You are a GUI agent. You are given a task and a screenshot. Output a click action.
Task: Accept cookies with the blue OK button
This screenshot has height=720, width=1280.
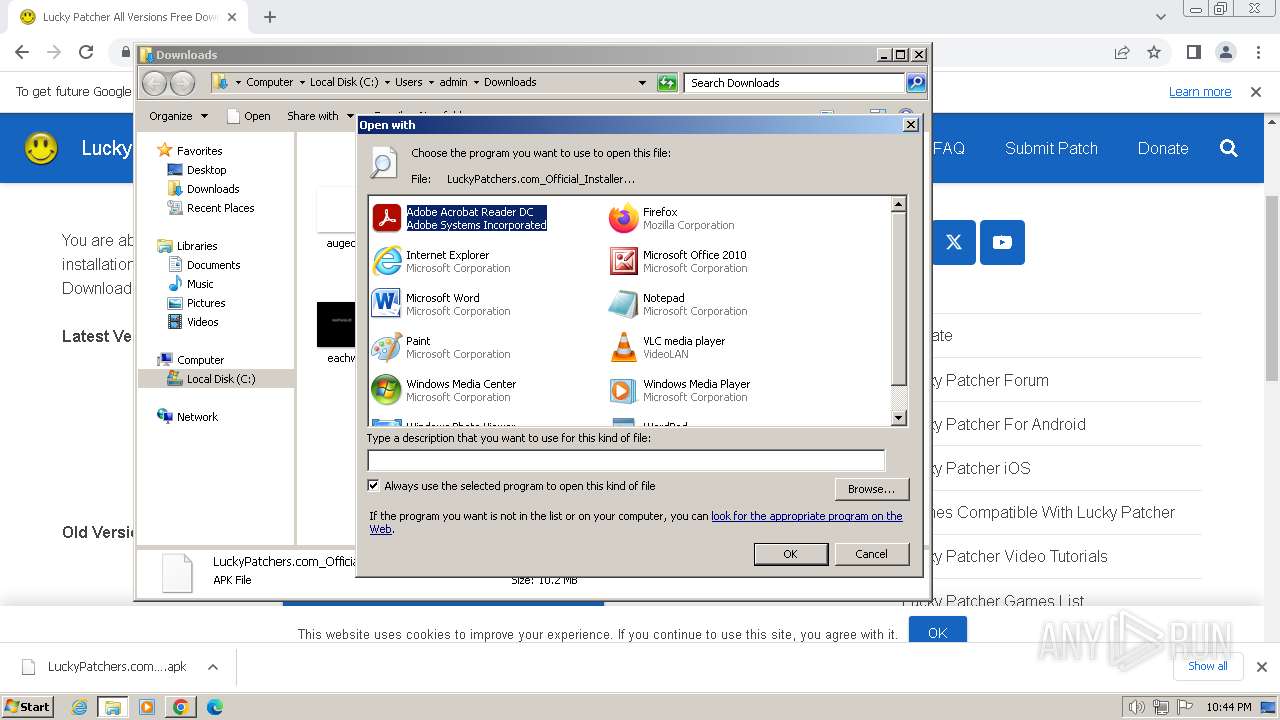pos(937,632)
